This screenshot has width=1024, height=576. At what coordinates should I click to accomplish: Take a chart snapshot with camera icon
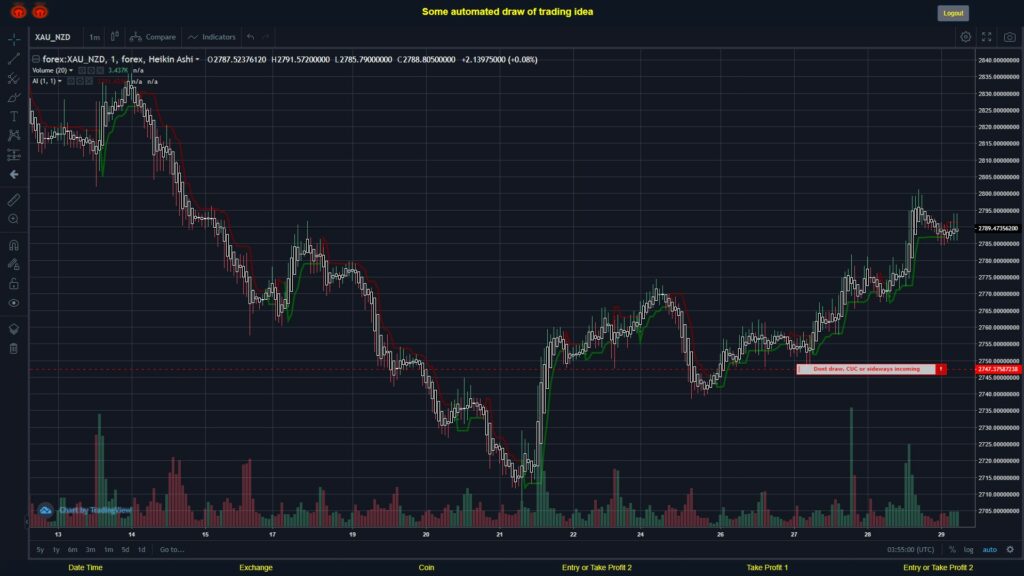point(1010,37)
